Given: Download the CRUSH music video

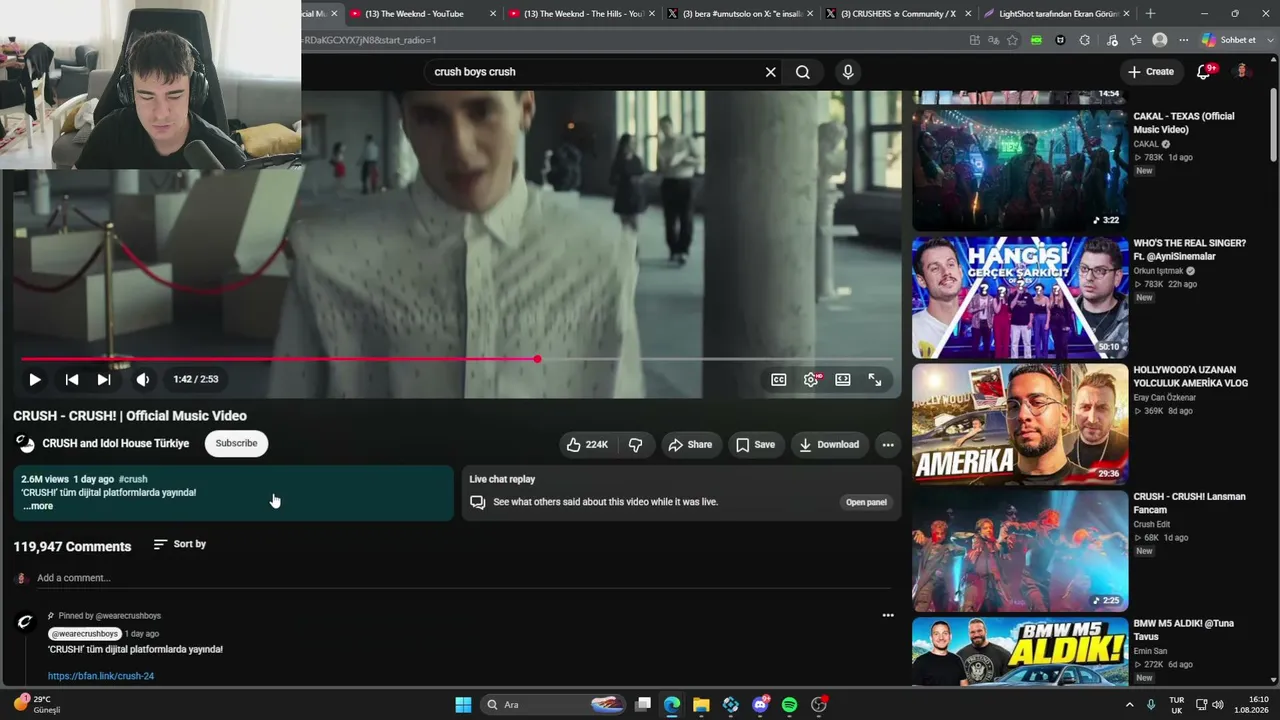Looking at the screenshot, I should tap(829, 445).
